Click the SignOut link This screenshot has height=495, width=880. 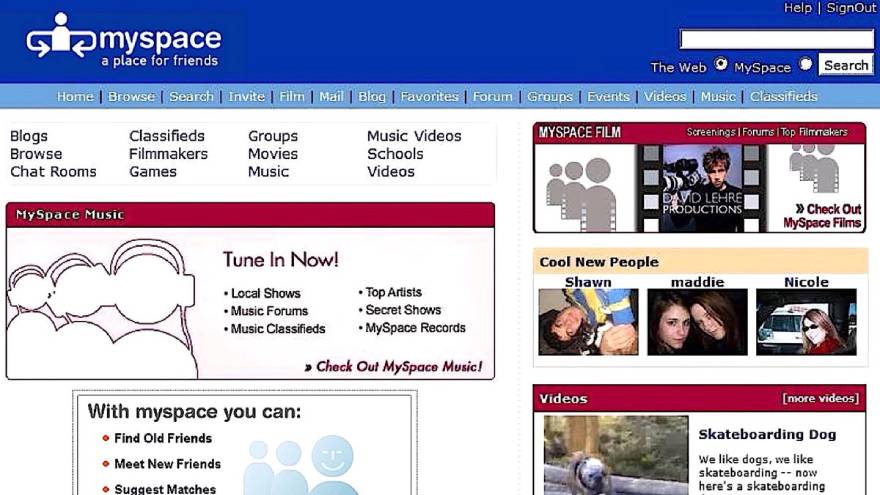(x=851, y=8)
